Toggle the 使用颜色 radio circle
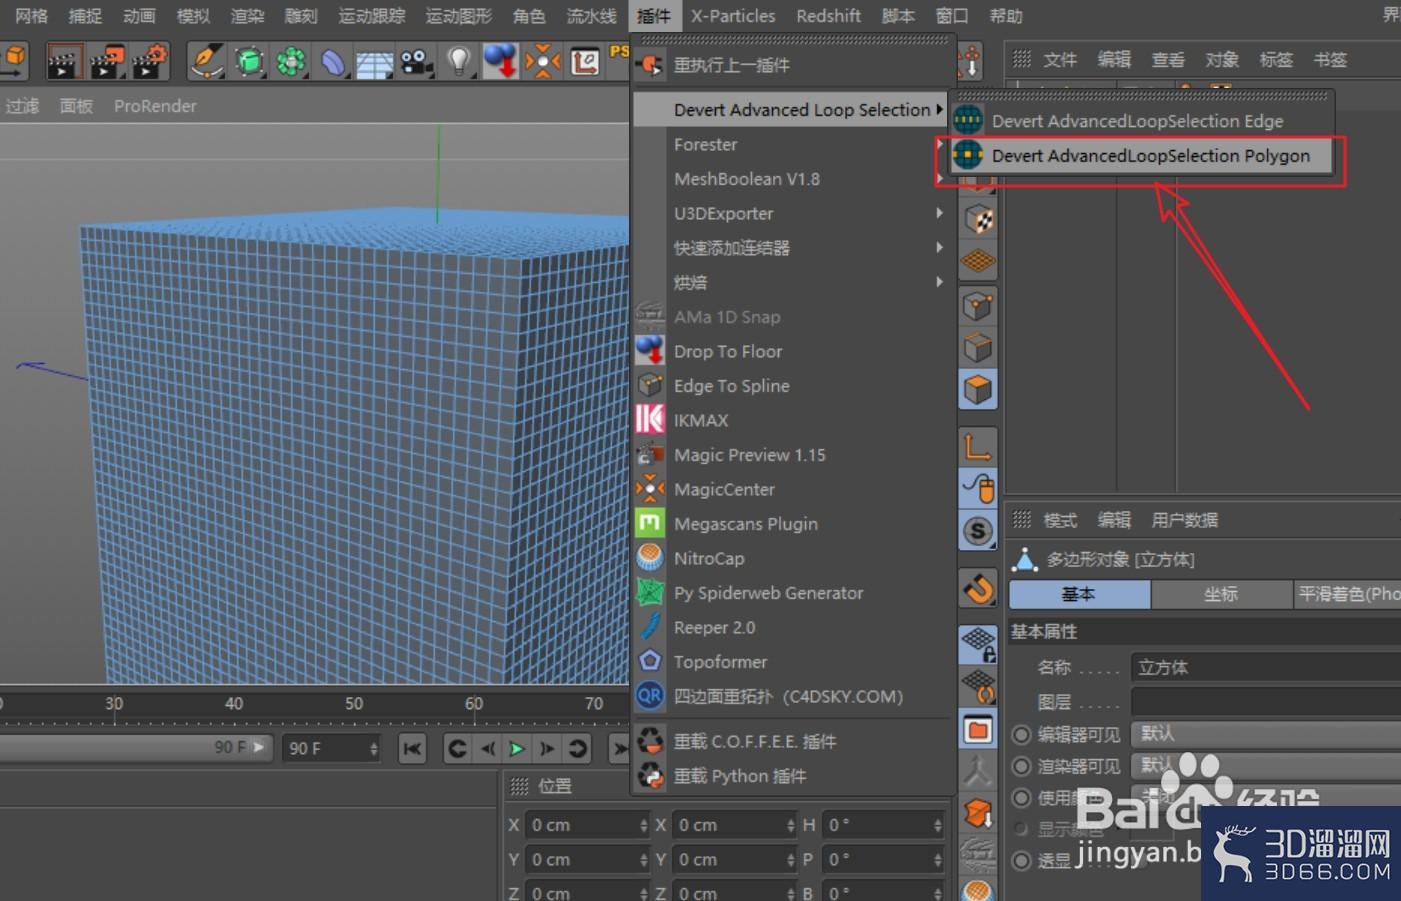 [1021, 798]
